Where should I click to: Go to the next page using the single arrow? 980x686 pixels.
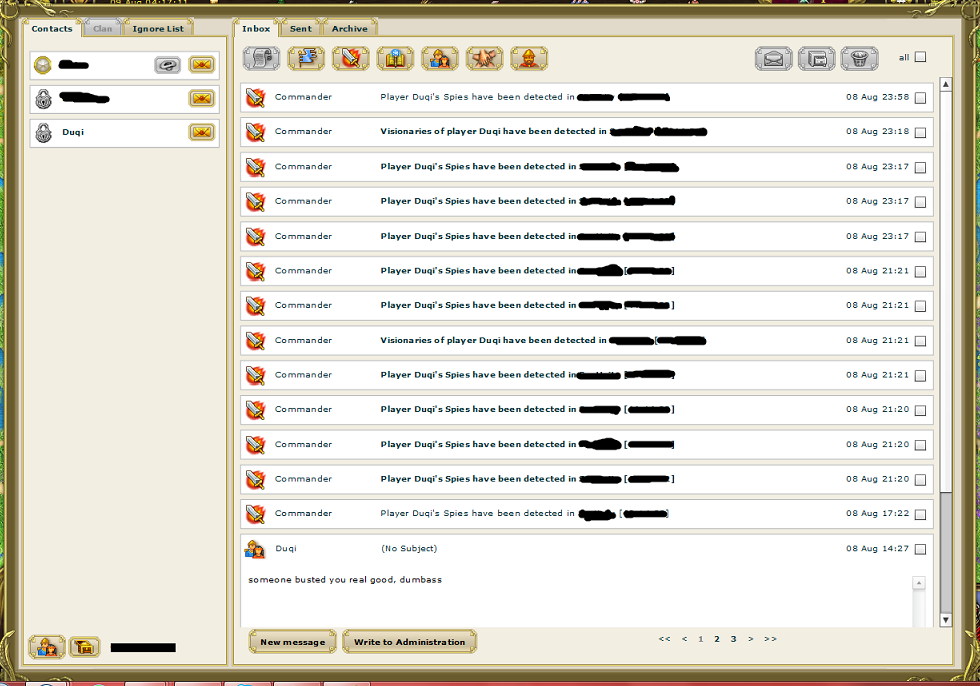[x=751, y=639]
